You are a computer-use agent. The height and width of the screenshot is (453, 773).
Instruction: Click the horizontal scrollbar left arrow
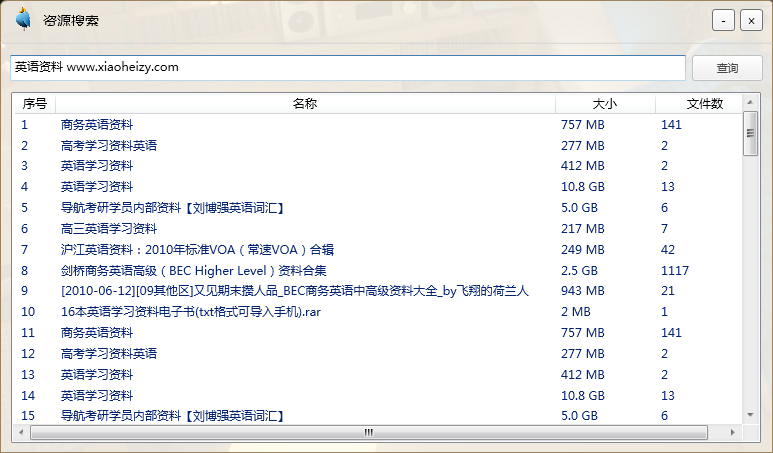coord(21,432)
